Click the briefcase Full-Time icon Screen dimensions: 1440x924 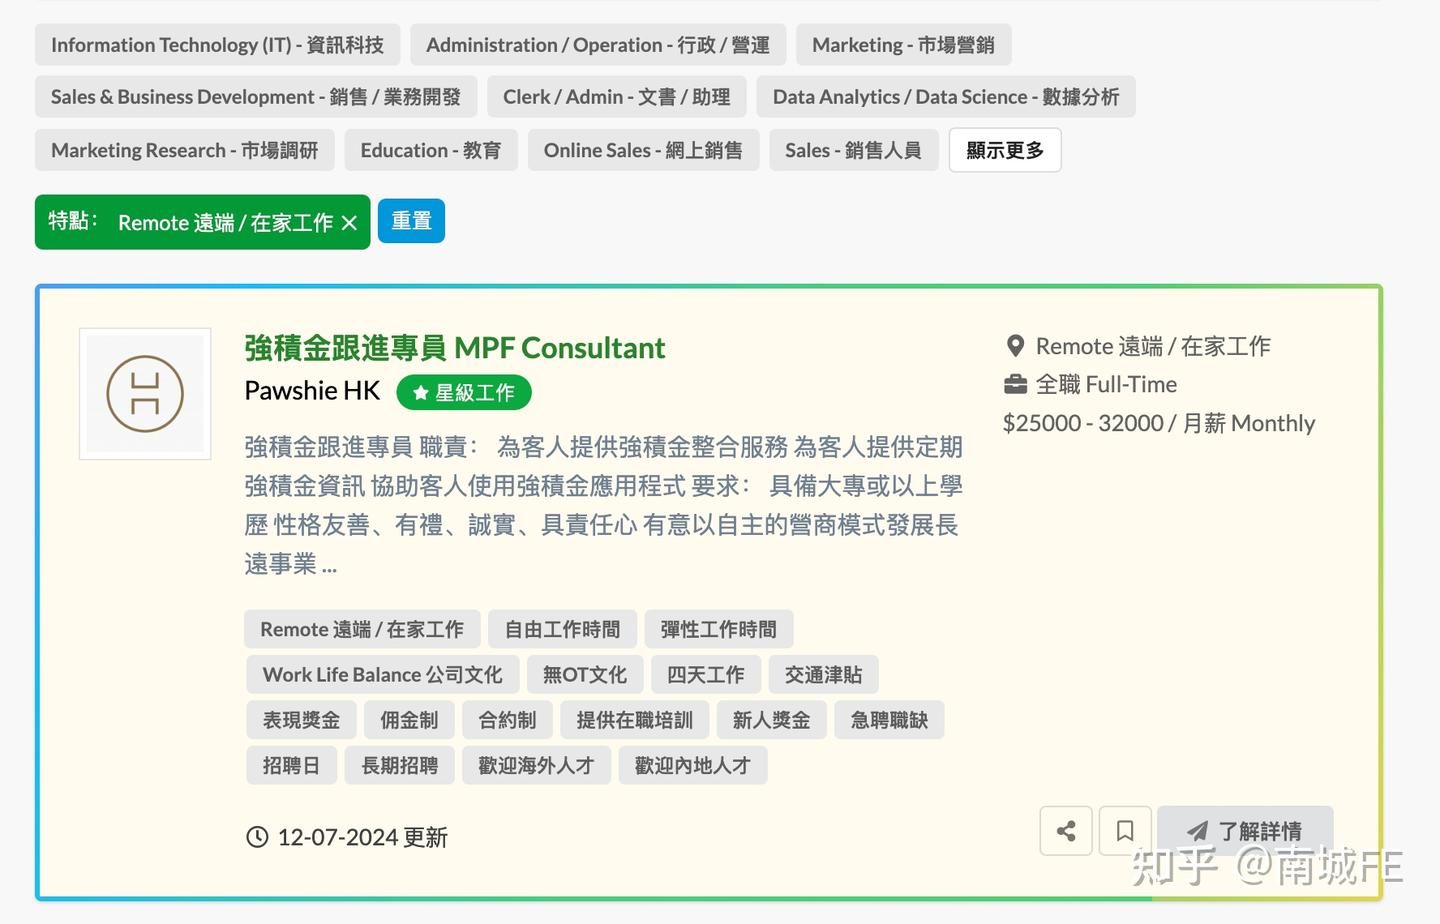[x=1015, y=384]
